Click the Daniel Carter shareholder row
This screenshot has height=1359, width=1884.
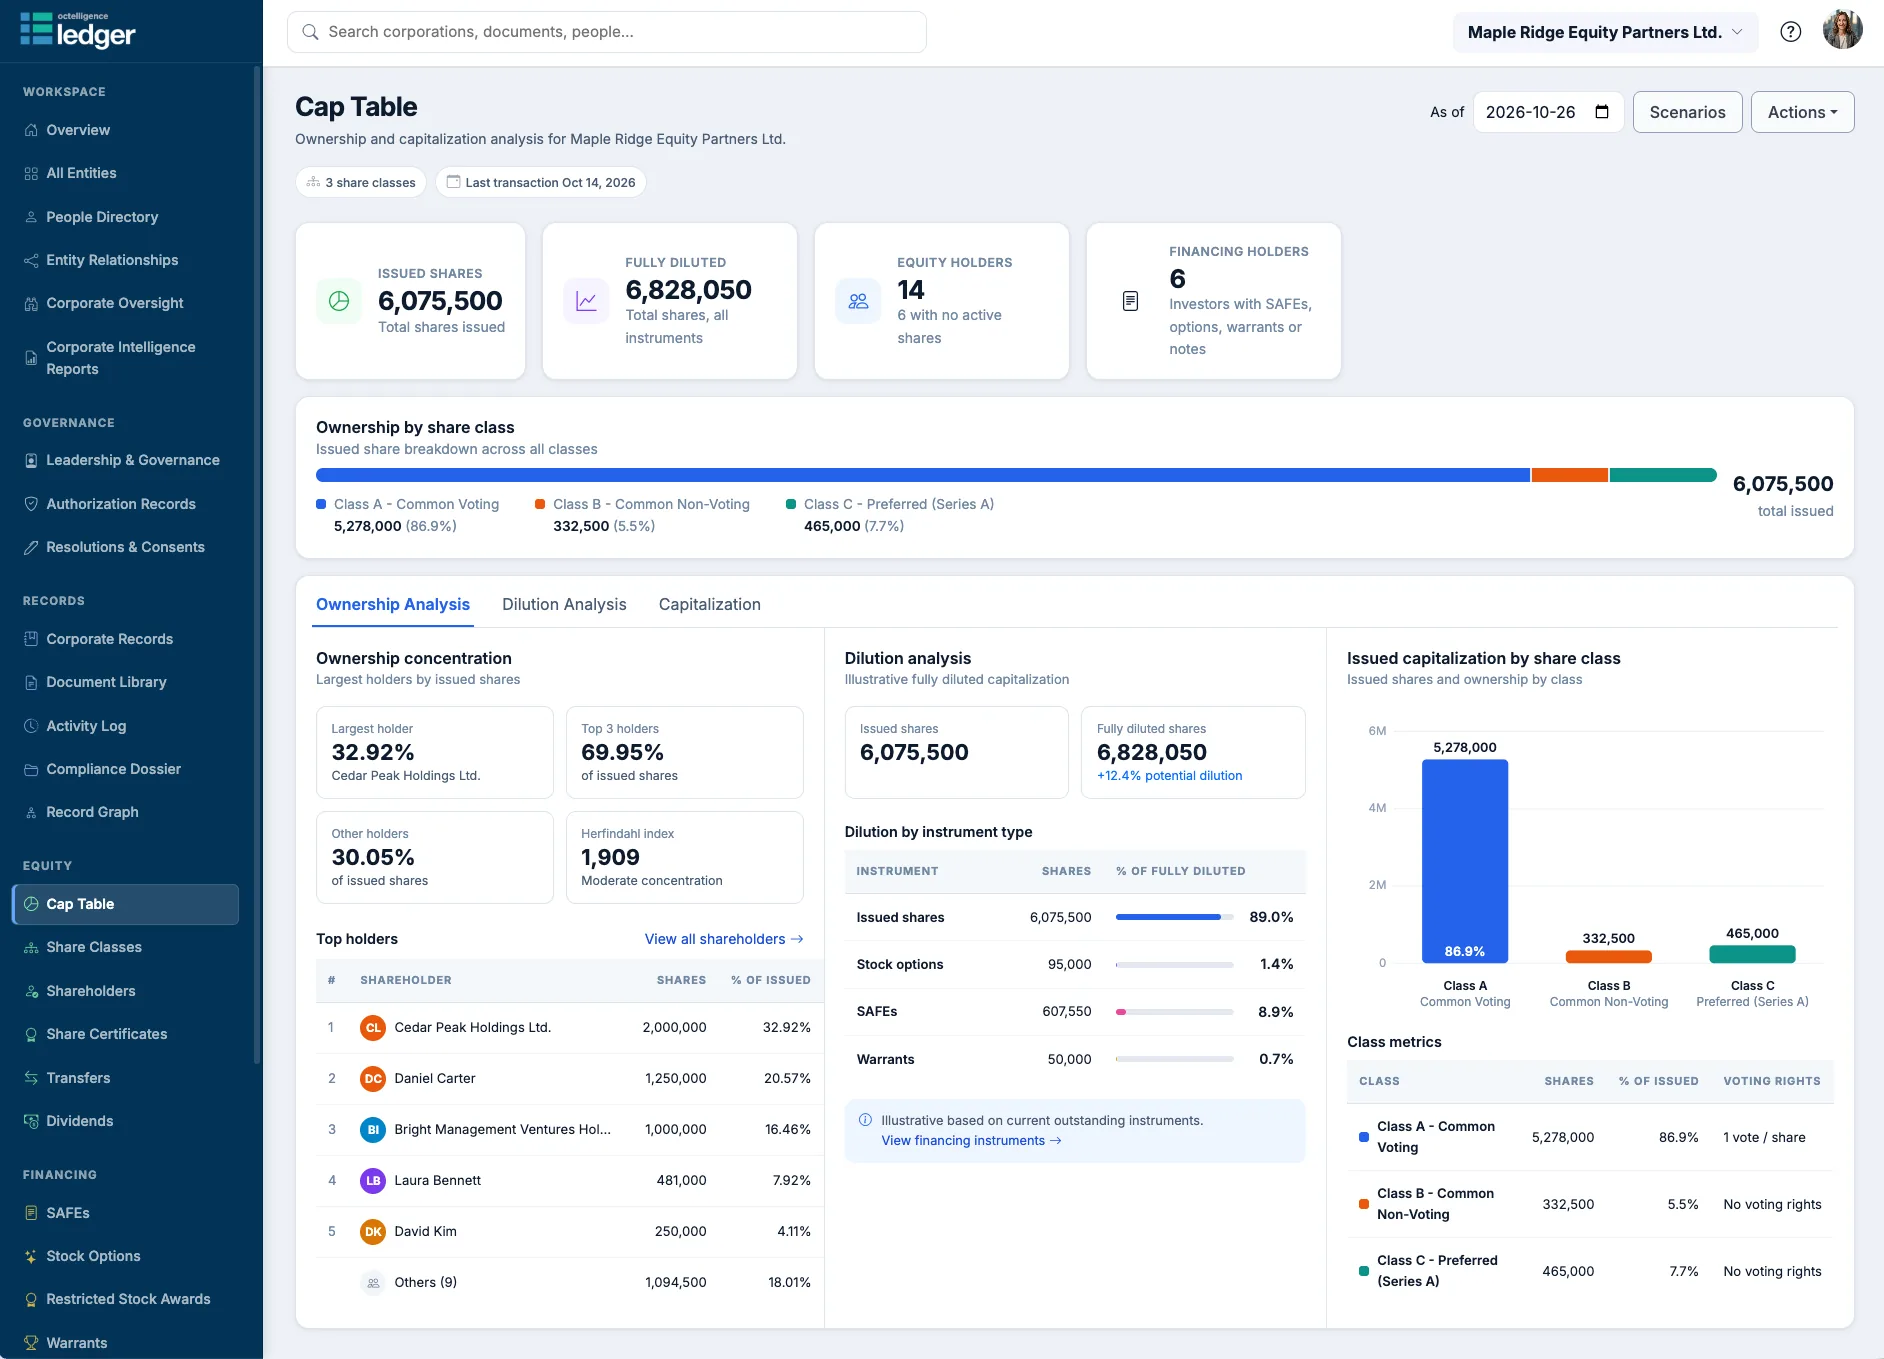click(570, 1078)
